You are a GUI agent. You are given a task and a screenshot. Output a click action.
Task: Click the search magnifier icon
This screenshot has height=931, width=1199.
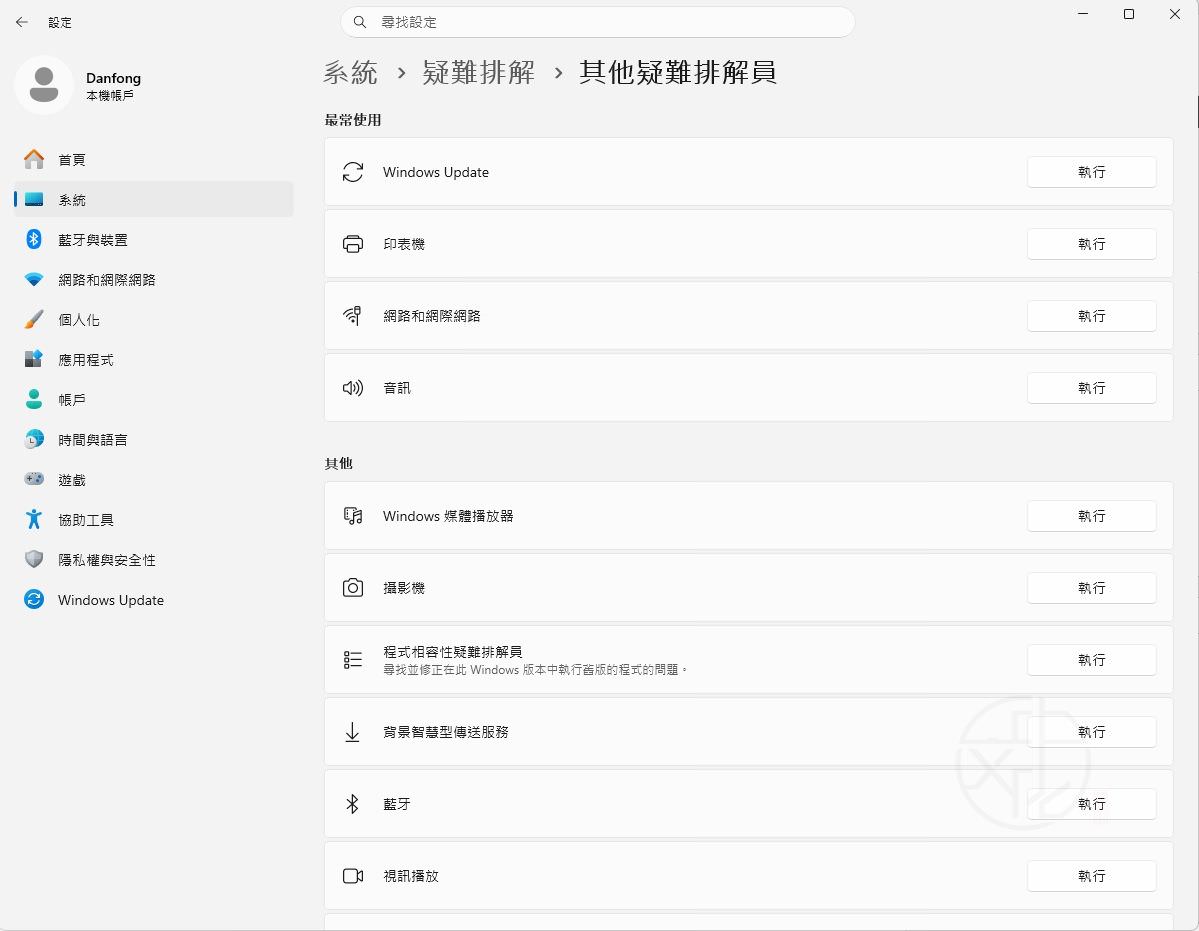tap(359, 22)
